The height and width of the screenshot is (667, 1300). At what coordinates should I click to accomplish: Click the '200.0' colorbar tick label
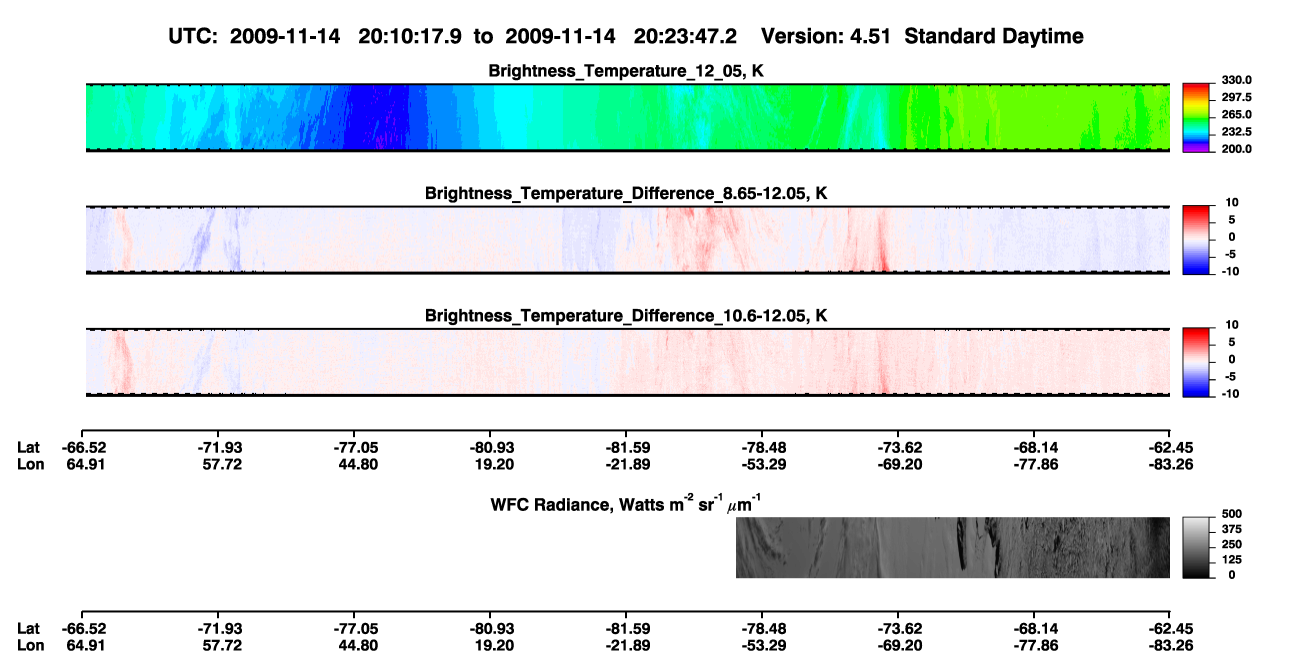(x=1238, y=149)
